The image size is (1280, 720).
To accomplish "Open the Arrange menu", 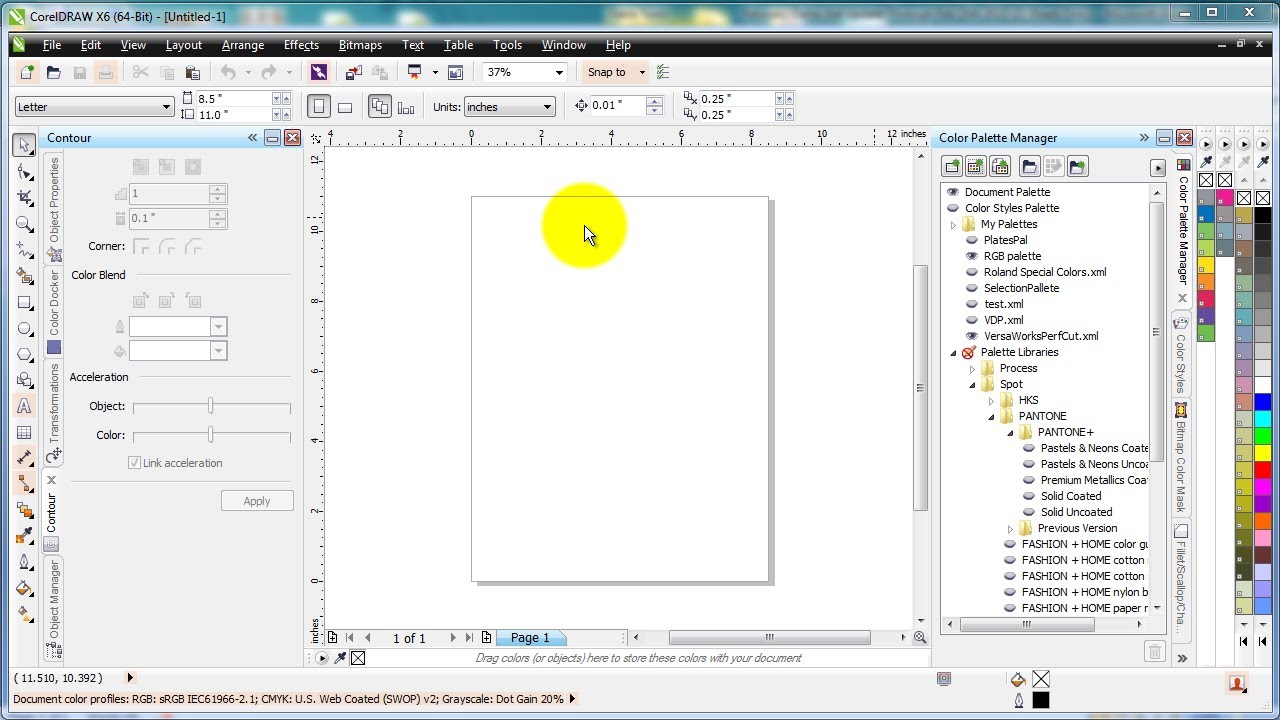I will tap(242, 45).
